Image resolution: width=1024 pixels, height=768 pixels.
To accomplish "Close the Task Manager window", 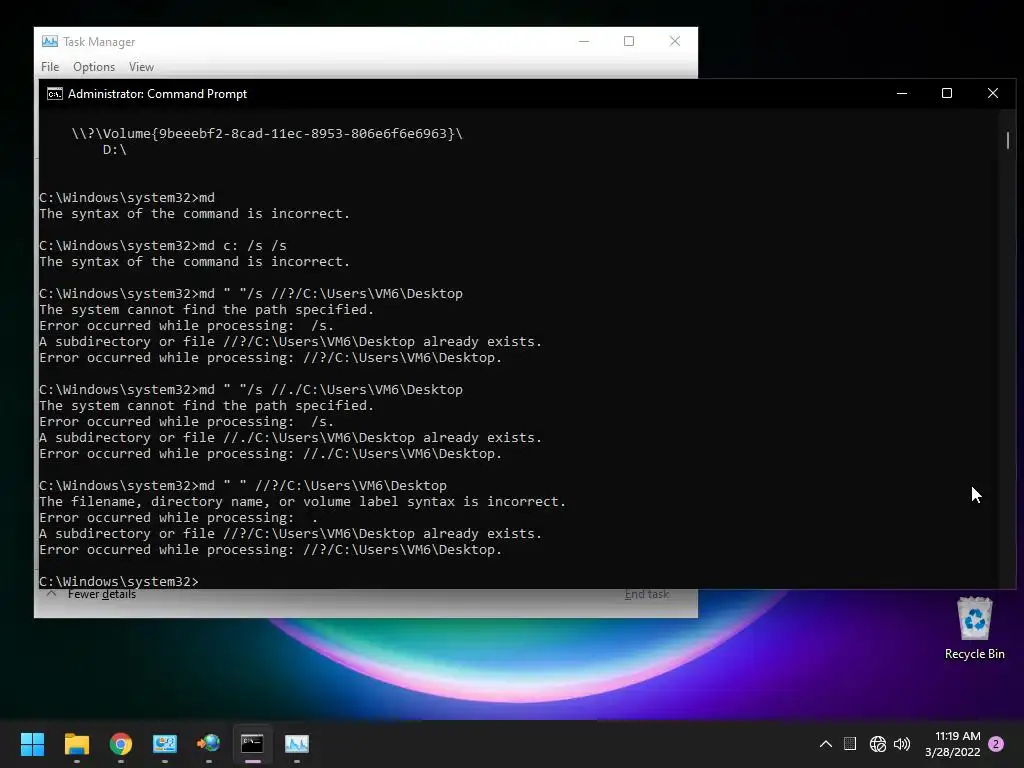I will click(675, 41).
